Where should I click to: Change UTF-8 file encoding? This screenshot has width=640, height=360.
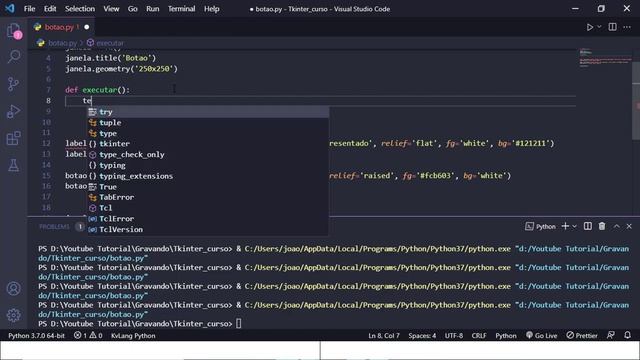click(x=454, y=336)
